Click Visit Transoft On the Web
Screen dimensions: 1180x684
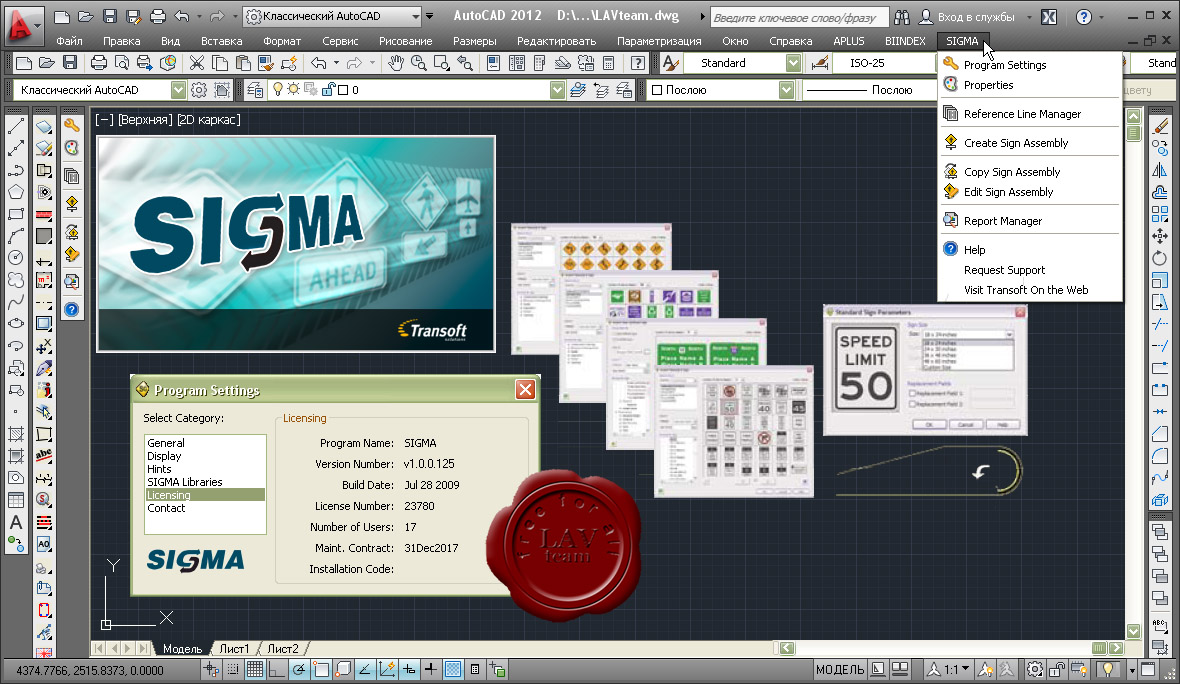[x=1026, y=290]
